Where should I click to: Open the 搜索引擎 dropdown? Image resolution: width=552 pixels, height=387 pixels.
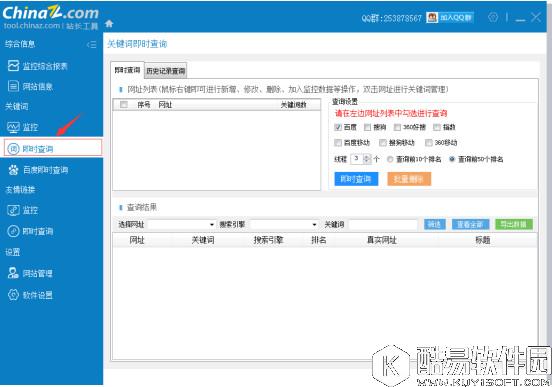click(x=284, y=224)
